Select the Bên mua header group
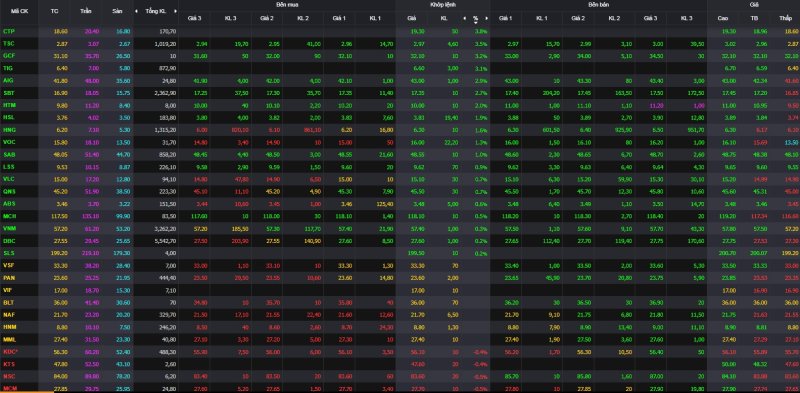Screen dimensions: 800x393 coord(287,4)
